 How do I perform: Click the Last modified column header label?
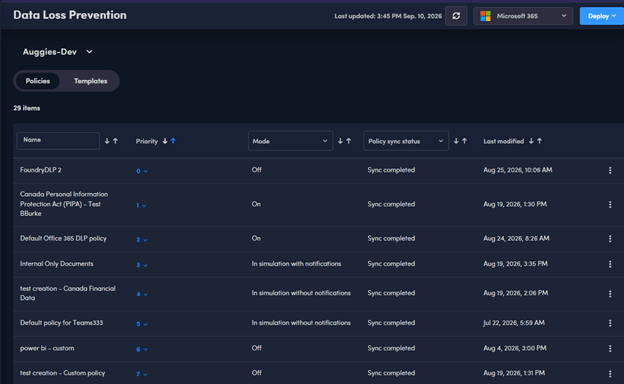pyautogui.click(x=503, y=141)
